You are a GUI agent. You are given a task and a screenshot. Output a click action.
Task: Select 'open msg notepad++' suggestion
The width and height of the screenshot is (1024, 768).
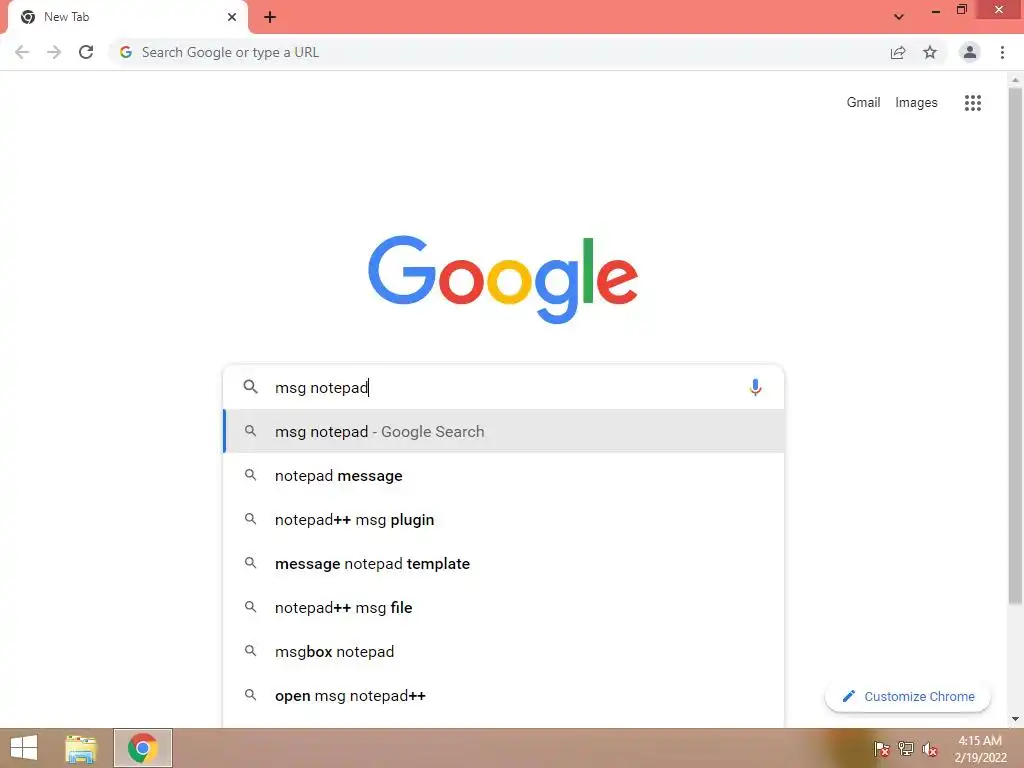pos(503,696)
